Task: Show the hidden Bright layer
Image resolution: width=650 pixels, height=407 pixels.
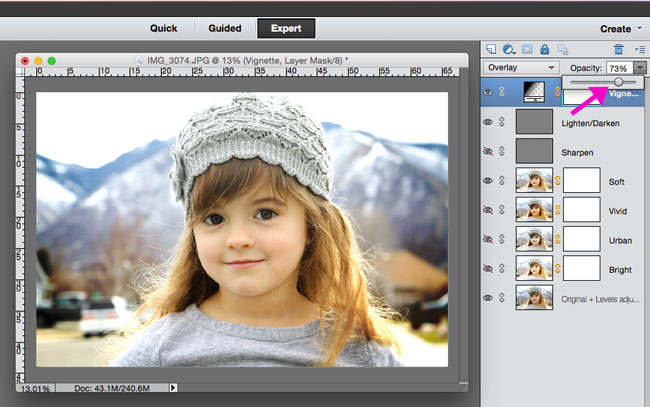Action: point(488,269)
